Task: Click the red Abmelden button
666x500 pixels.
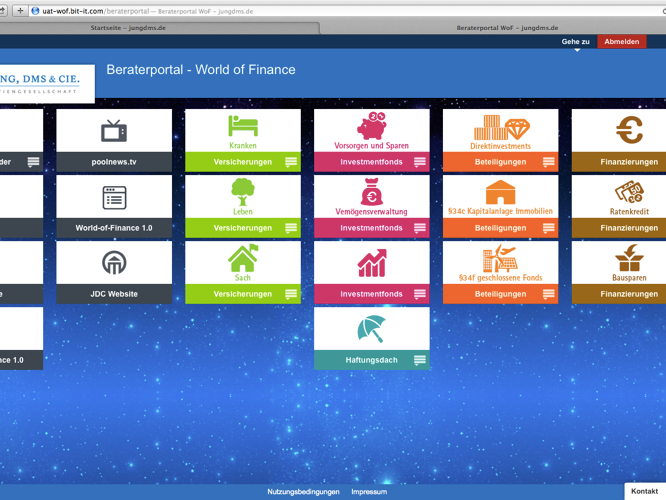Action: (621, 42)
